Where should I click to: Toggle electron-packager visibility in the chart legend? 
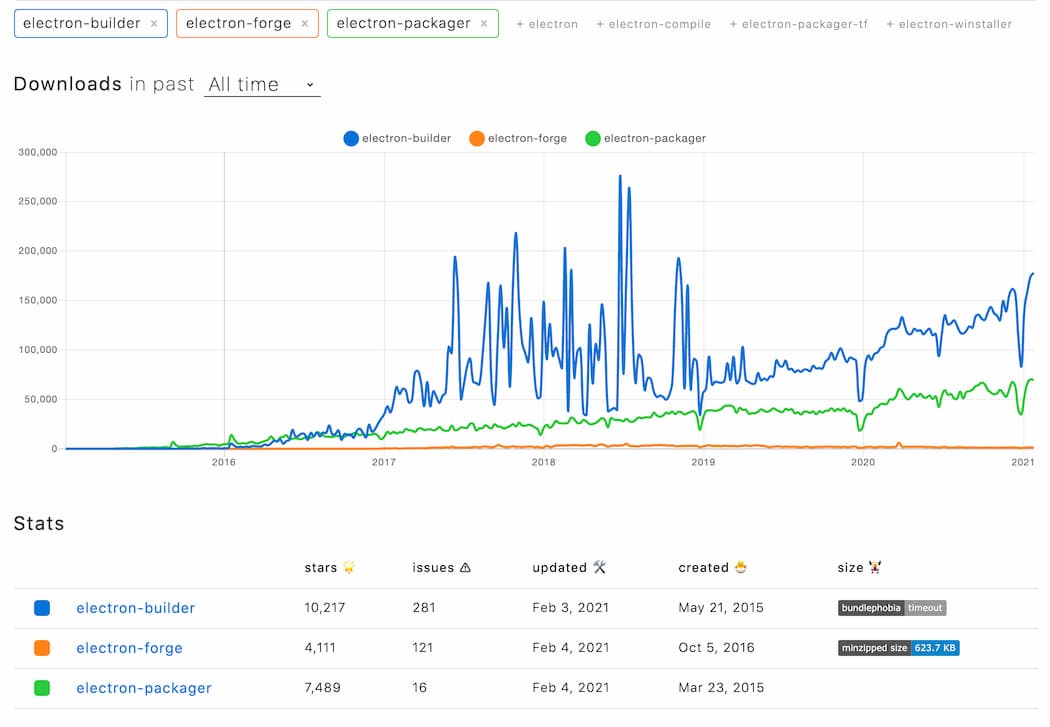coord(645,138)
